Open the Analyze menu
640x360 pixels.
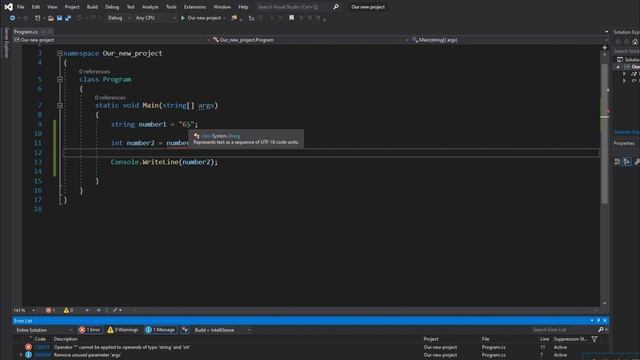[x=150, y=7]
